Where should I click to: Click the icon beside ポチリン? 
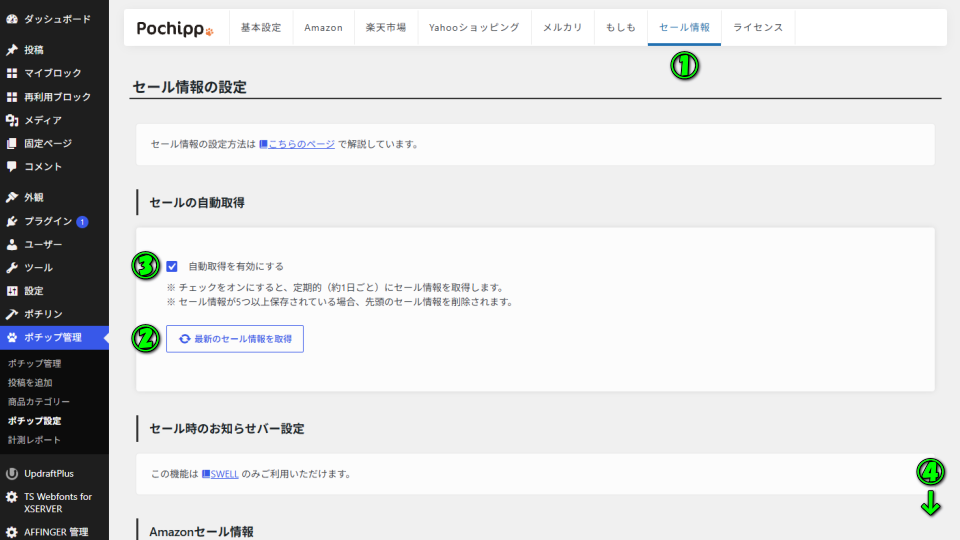[12, 314]
